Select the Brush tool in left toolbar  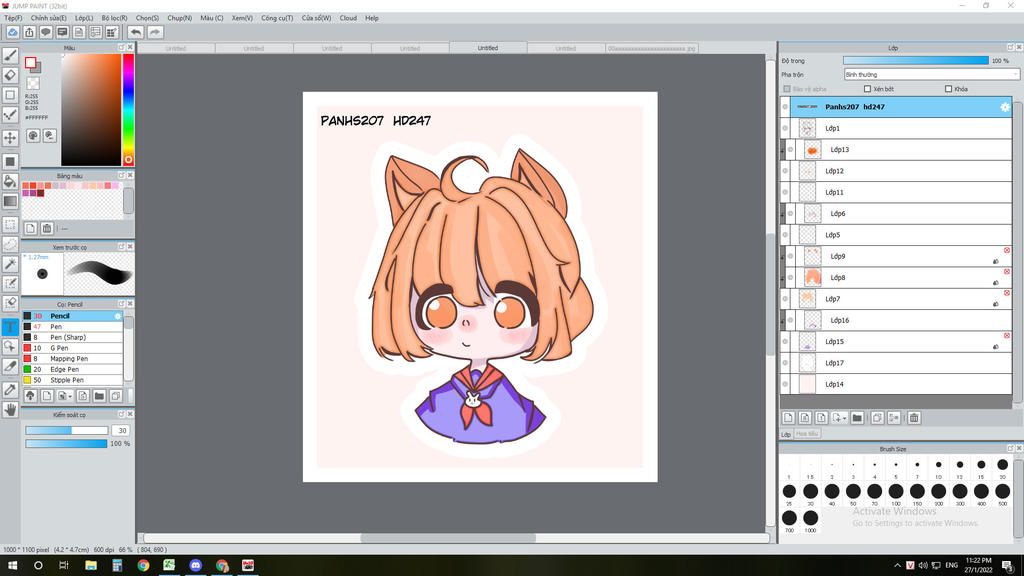coord(10,56)
